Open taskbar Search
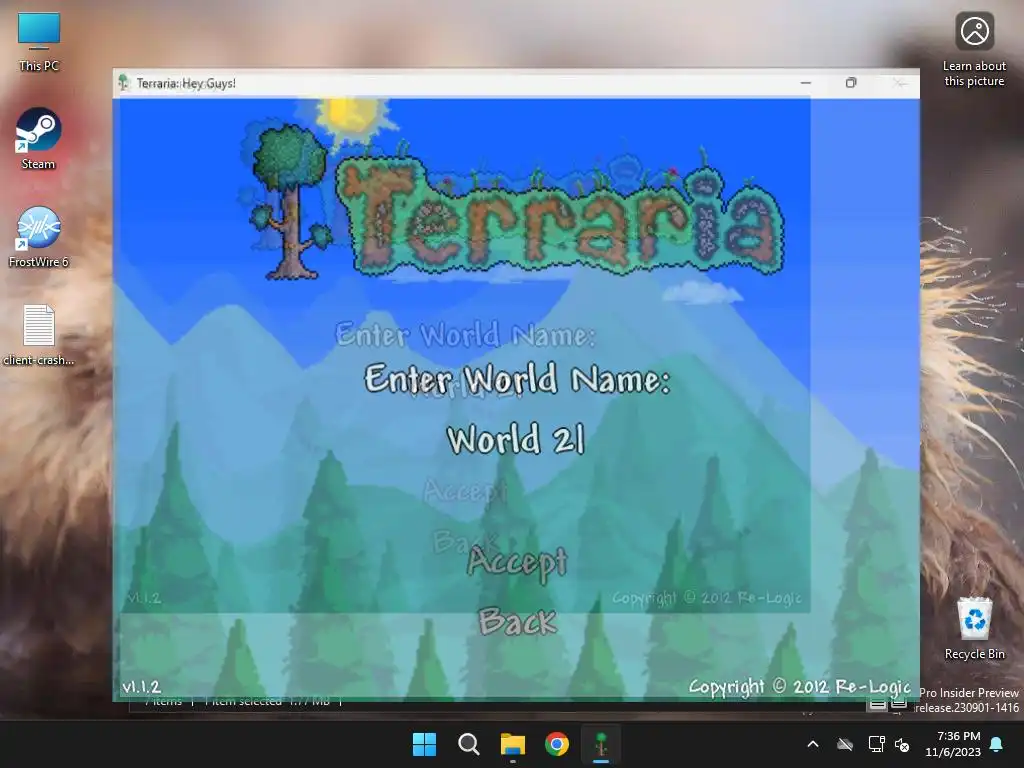1024x768 pixels. [468, 744]
